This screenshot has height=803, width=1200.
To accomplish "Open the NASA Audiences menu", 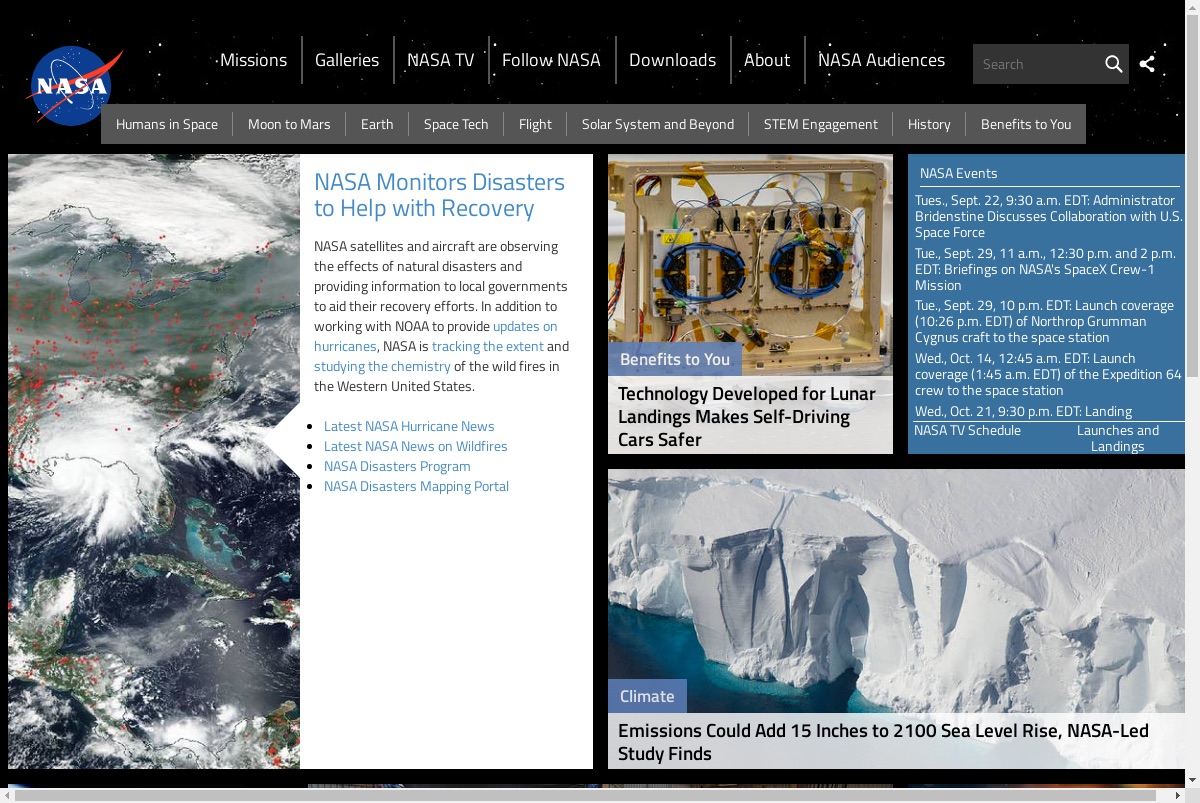I will tap(881, 60).
